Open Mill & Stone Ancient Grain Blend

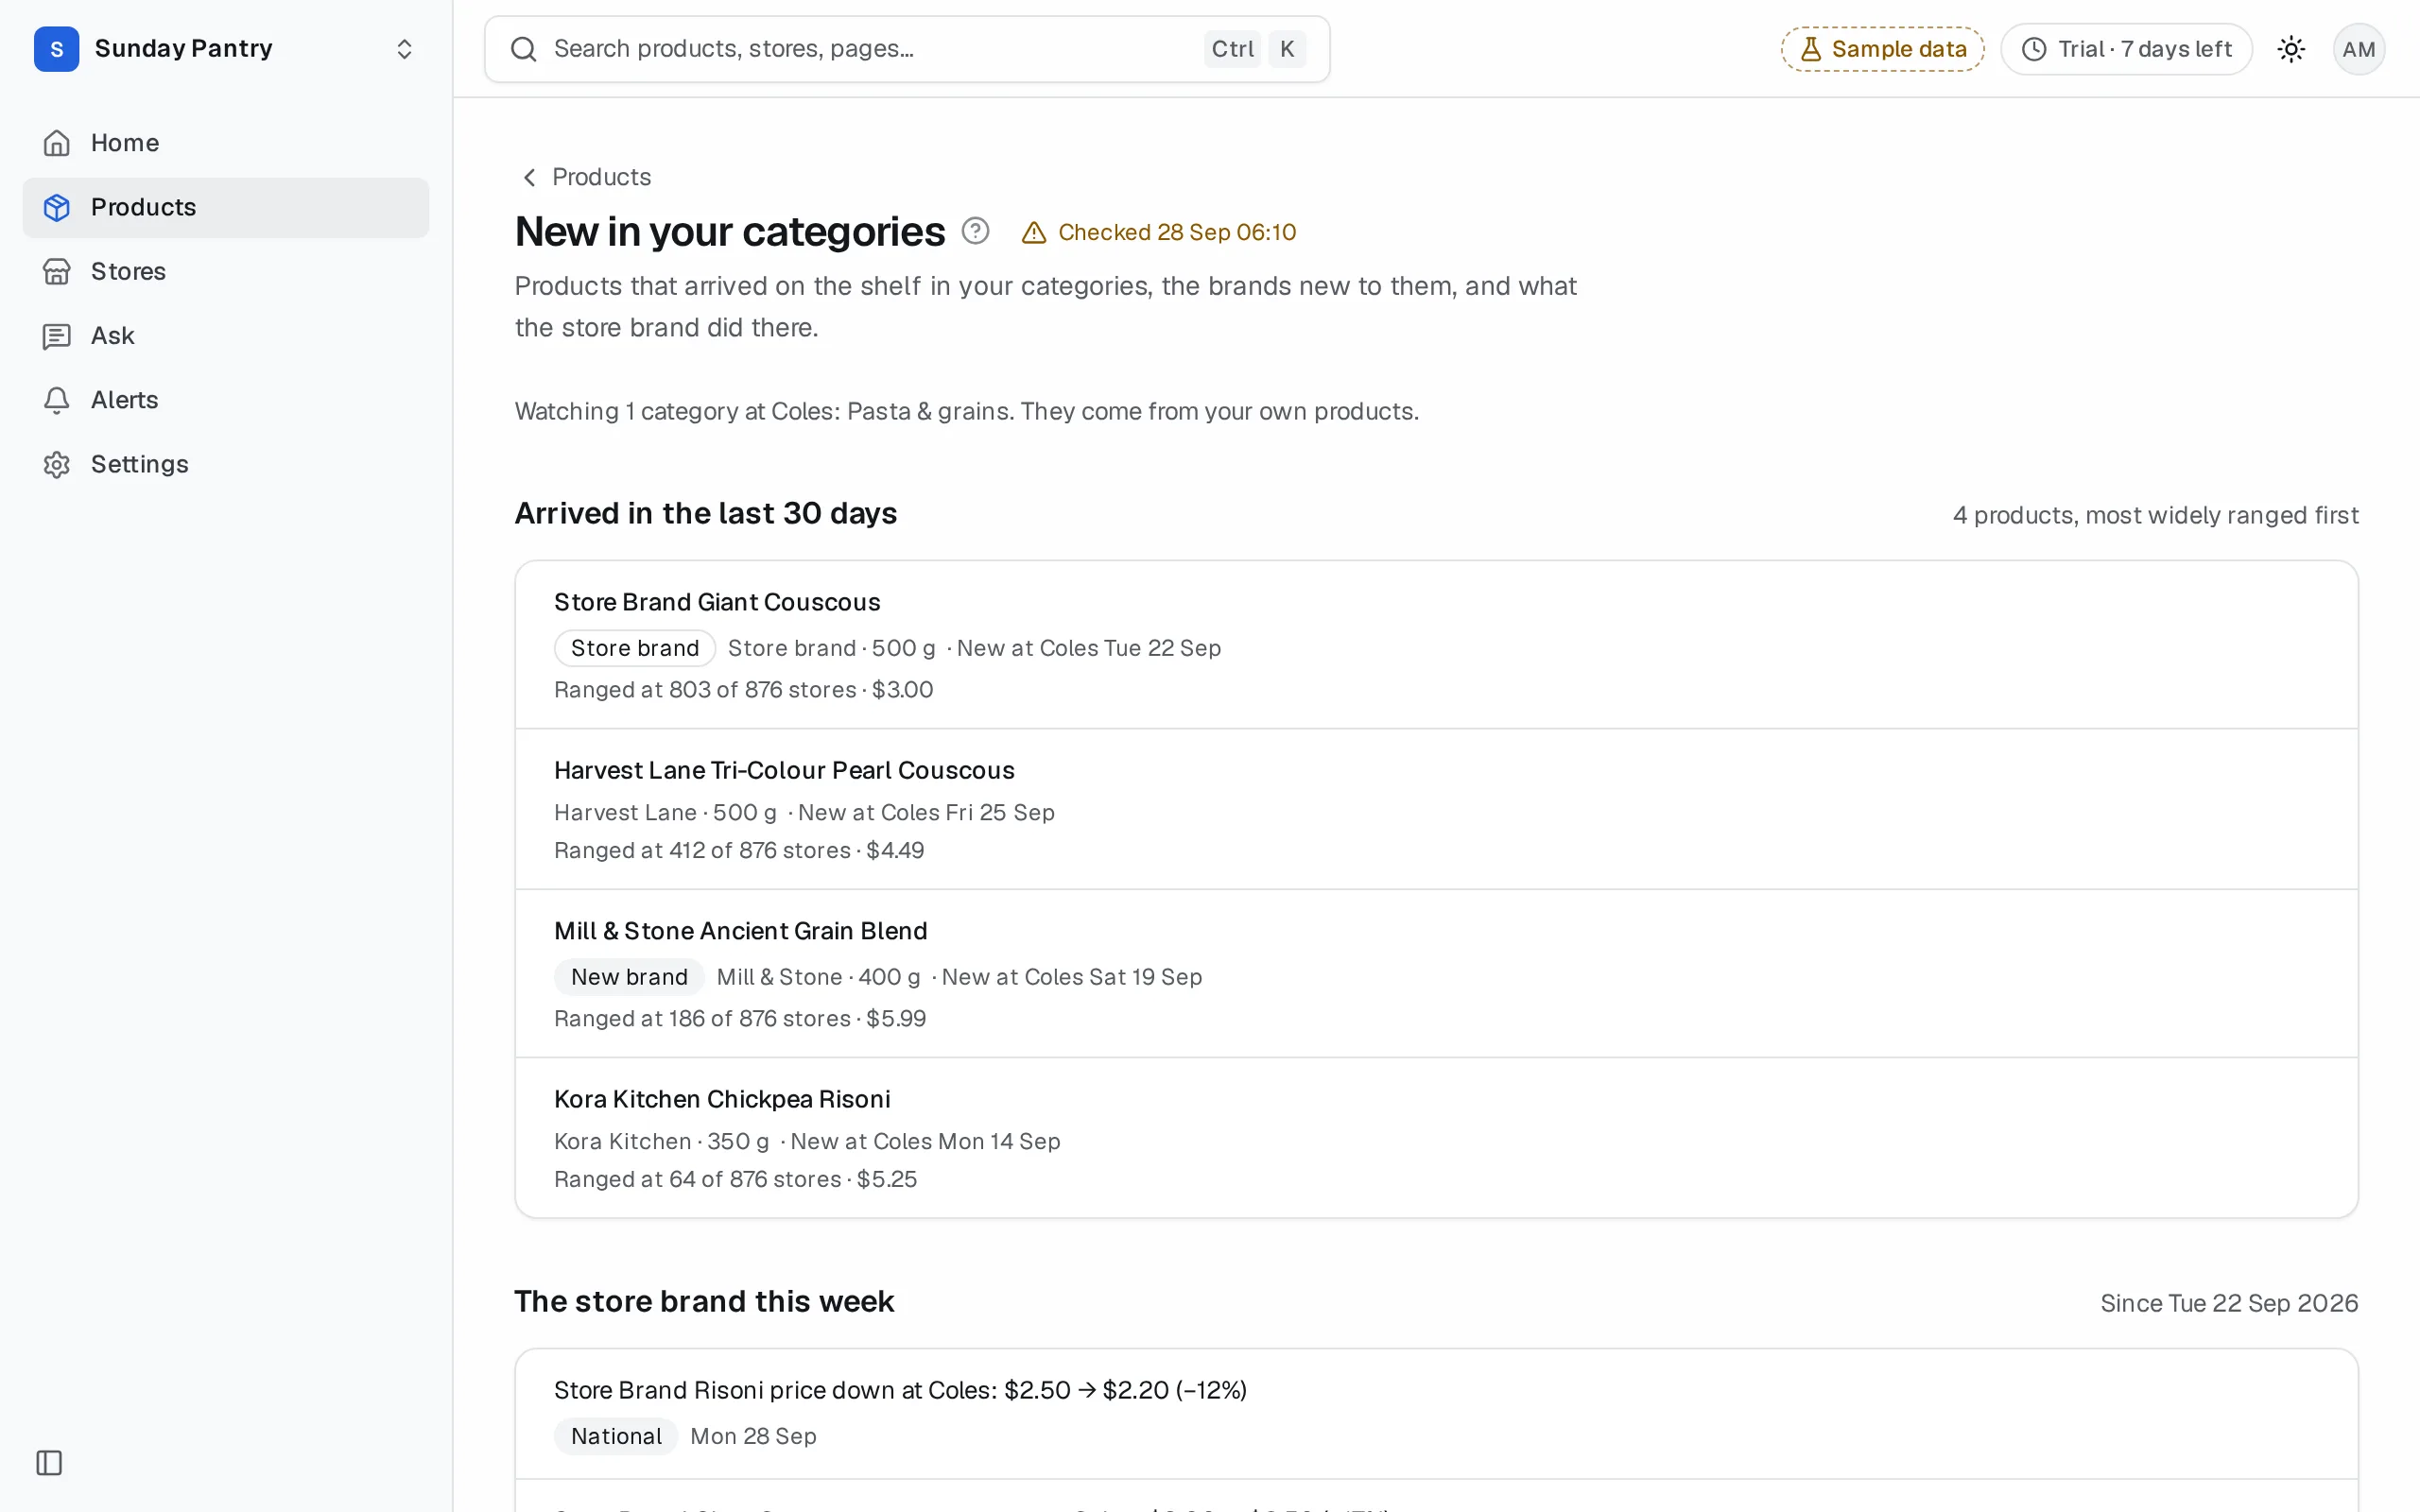pos(740,931)
